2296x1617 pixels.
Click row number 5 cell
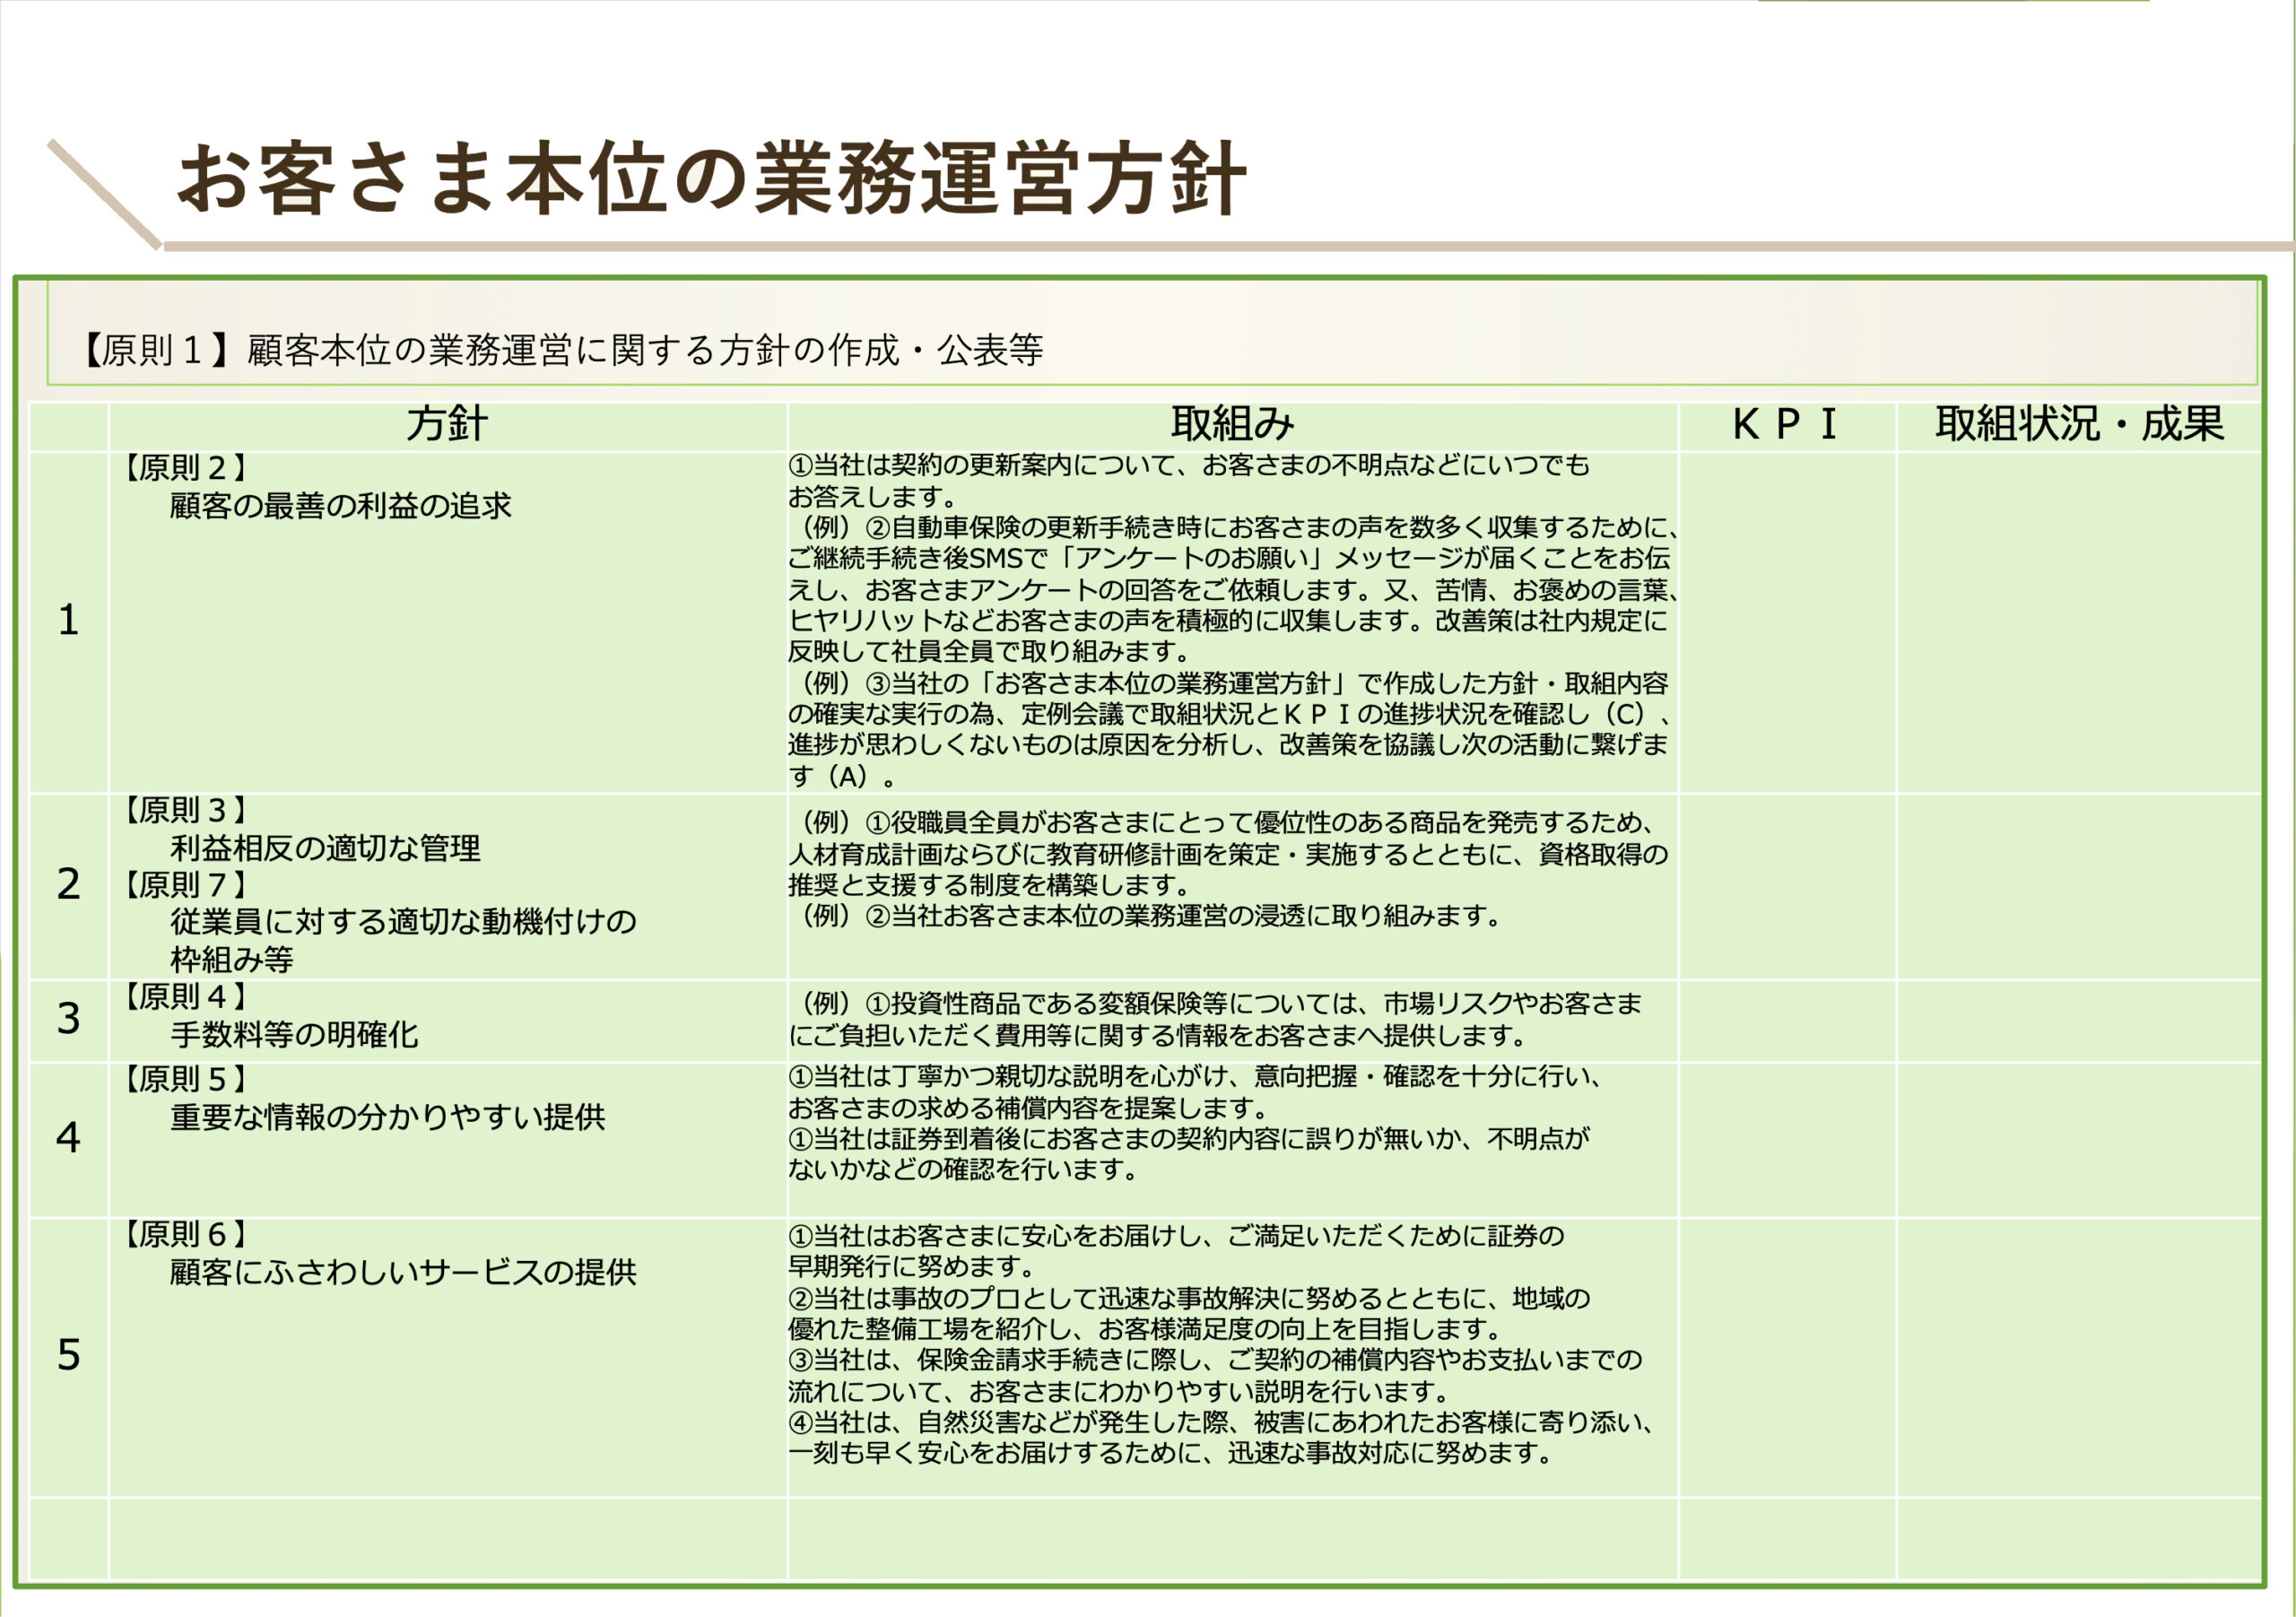[68, 1356]
